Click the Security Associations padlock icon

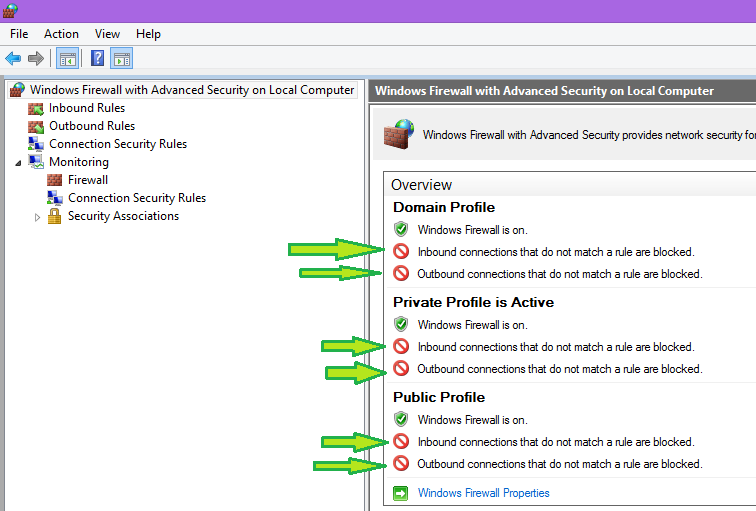[x=54, y=215]
